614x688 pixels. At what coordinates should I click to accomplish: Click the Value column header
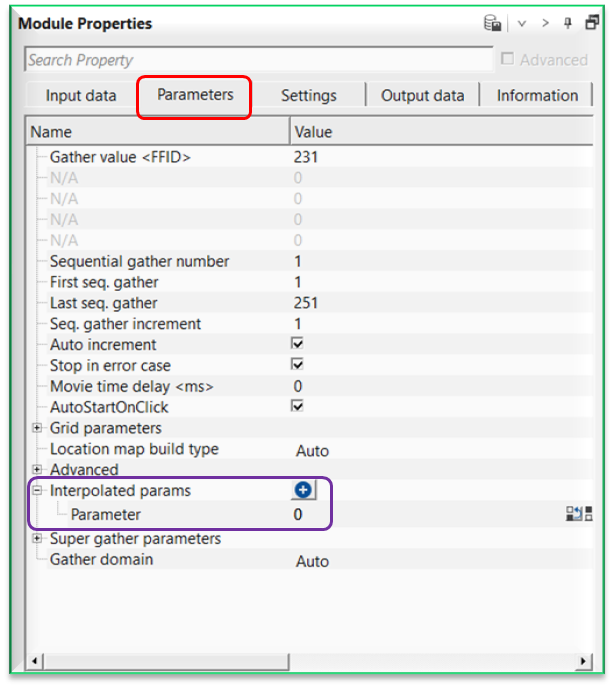(x=442, y=132)
